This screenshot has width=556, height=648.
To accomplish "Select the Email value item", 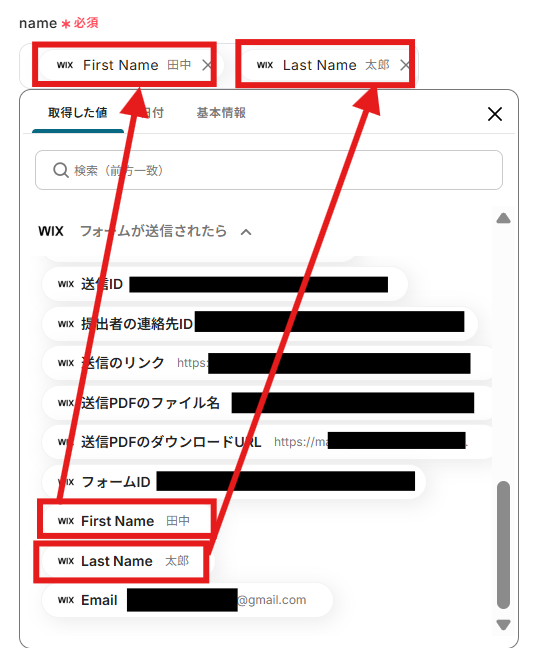I will click(187, 600).
